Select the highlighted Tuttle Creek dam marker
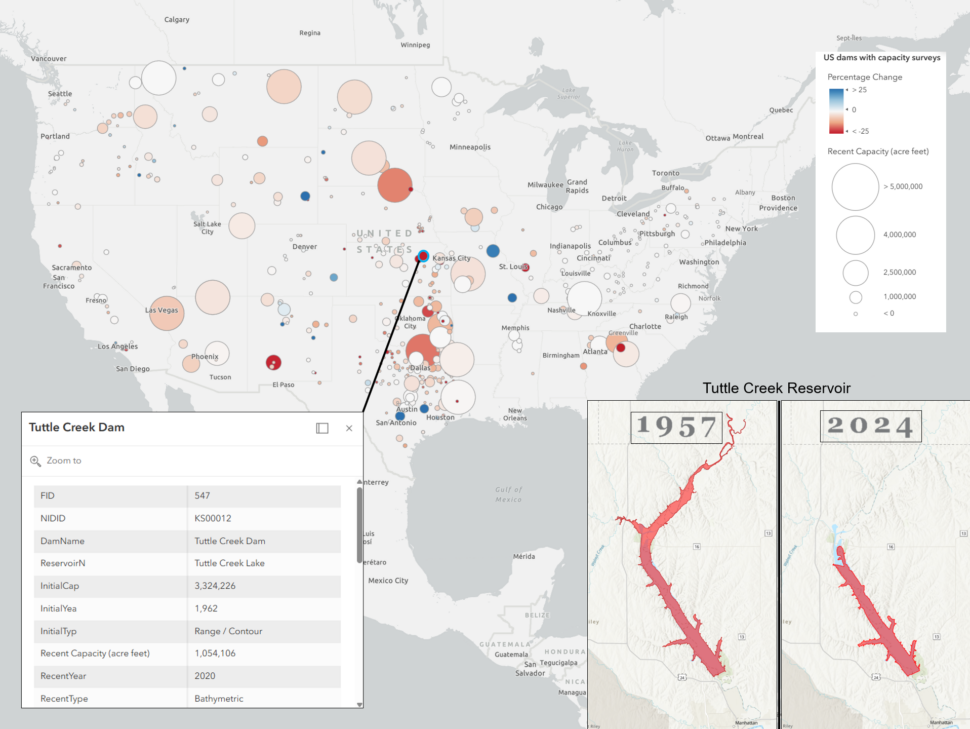The width and height of the screenshot is (970, 729). click(423, 256)
